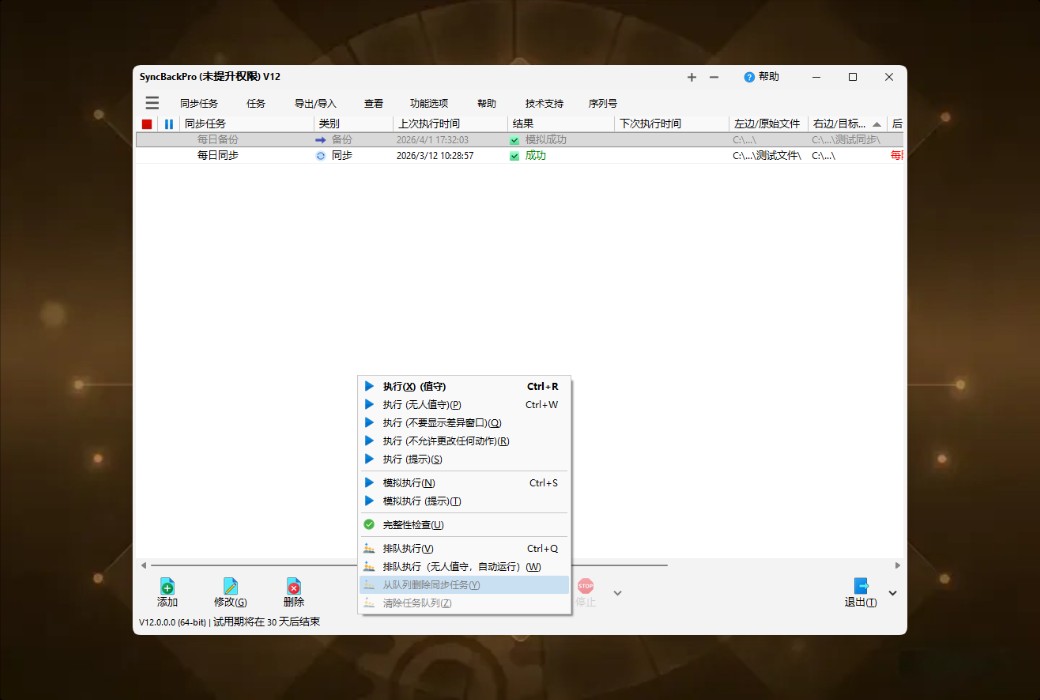Open the chevron dropdown next to 退出
The width and height of the screenshot is (1040, 700).
click(891, 592)
